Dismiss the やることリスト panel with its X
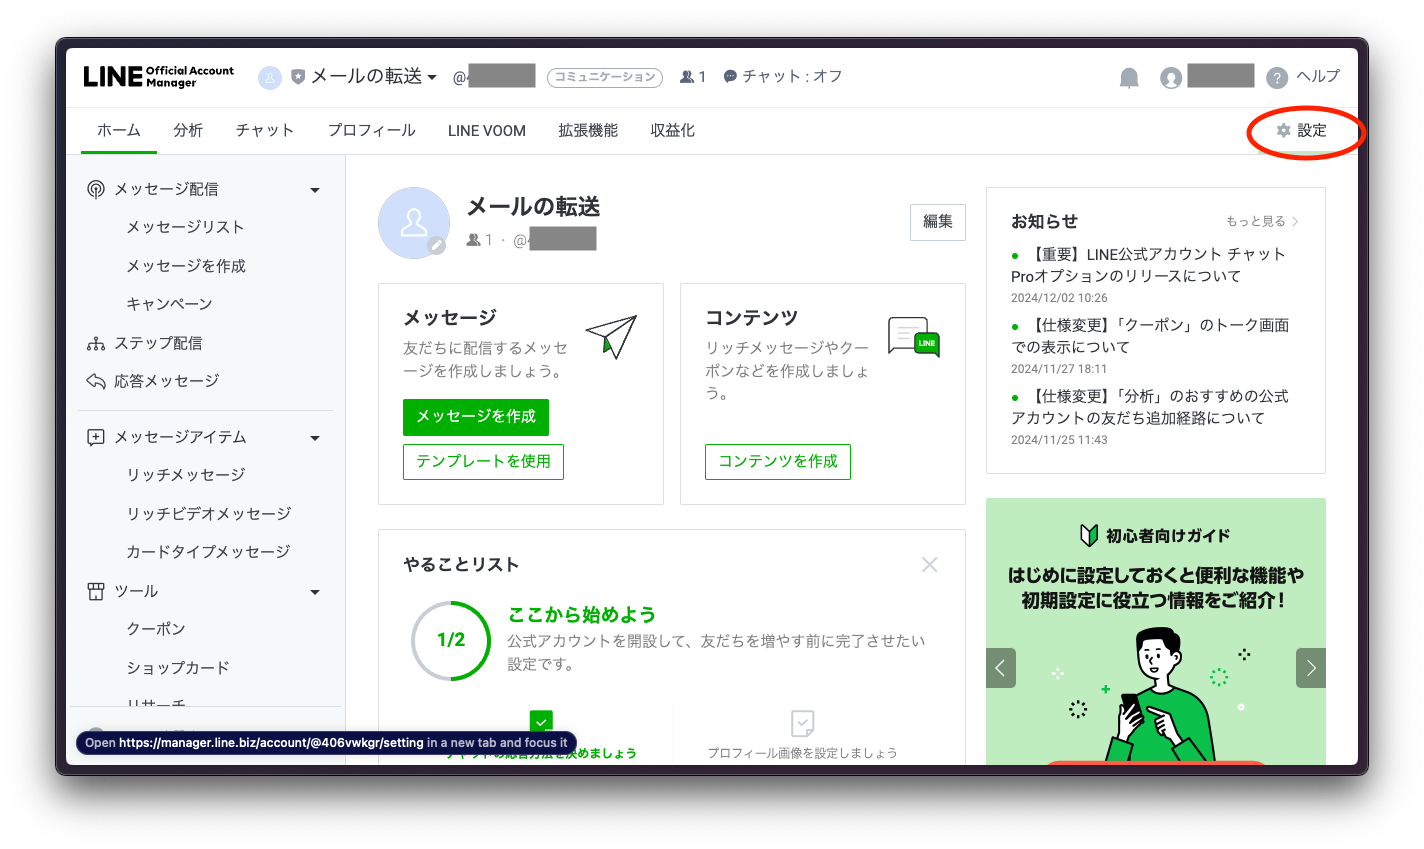This screenshot has height=849, width=1424. click(929, 564)
